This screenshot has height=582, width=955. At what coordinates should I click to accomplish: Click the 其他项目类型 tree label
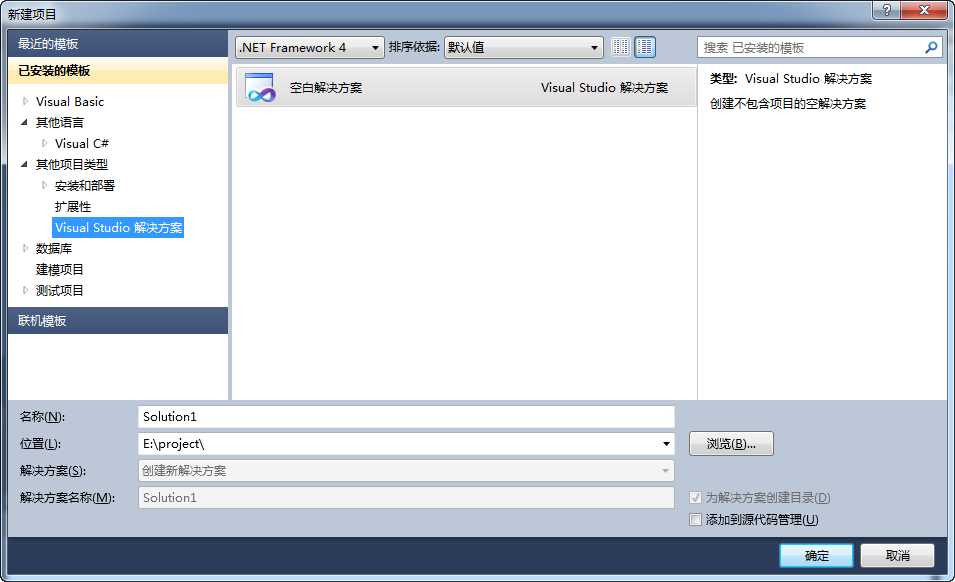pos(71,164)
